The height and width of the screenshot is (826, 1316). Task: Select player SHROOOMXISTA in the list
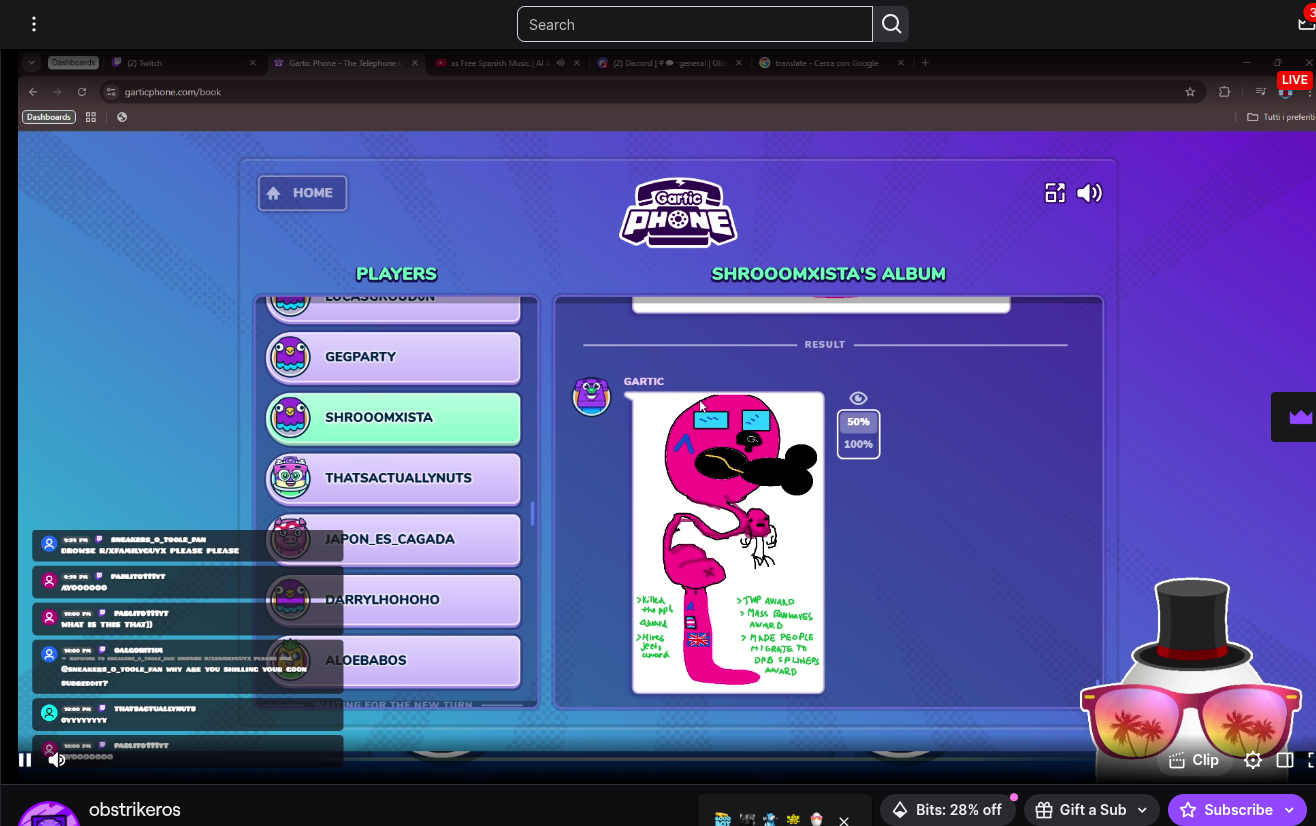(393, 418)
